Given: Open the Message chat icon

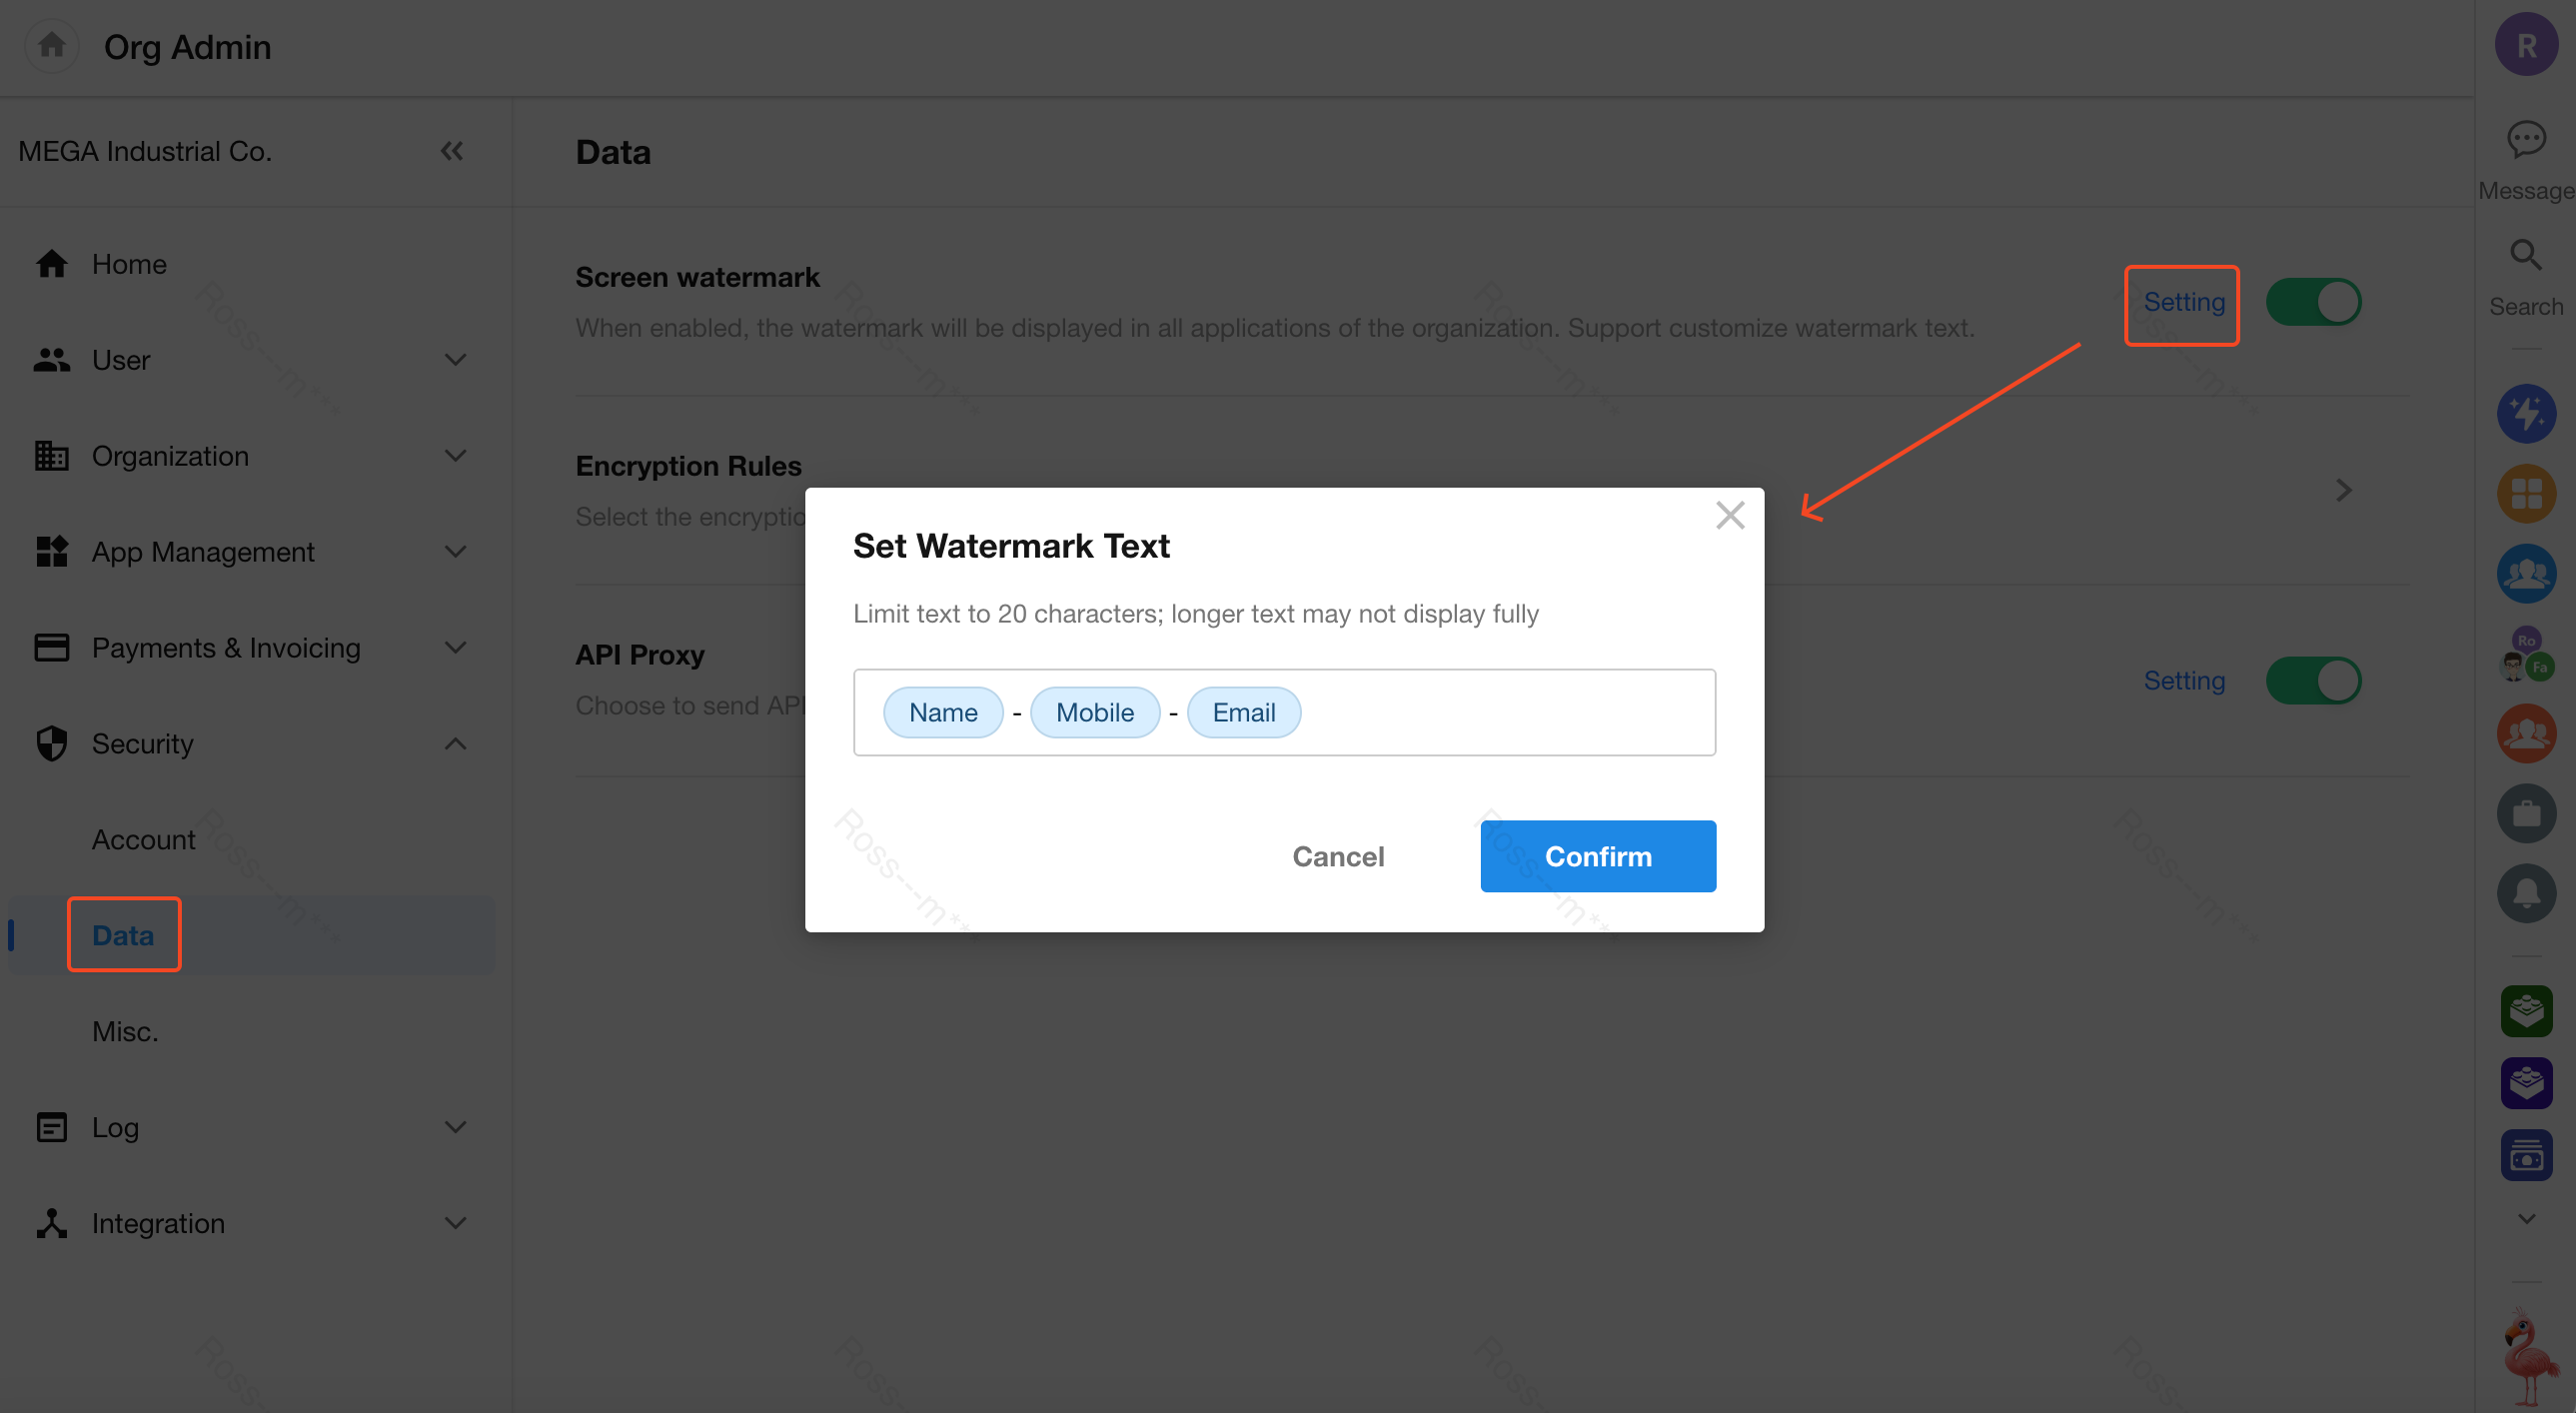Looking at the screenshot, I should coord(2525,139).
